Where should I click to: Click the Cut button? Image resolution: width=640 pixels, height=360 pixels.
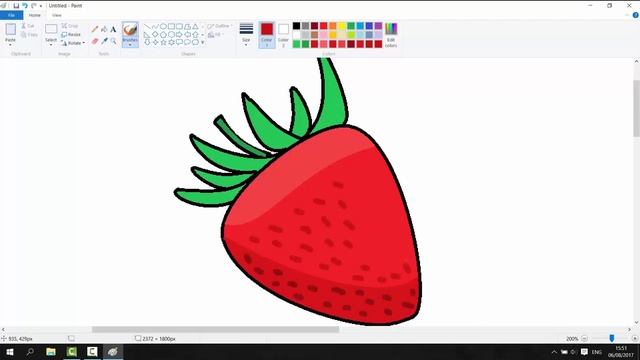(28, 26)
